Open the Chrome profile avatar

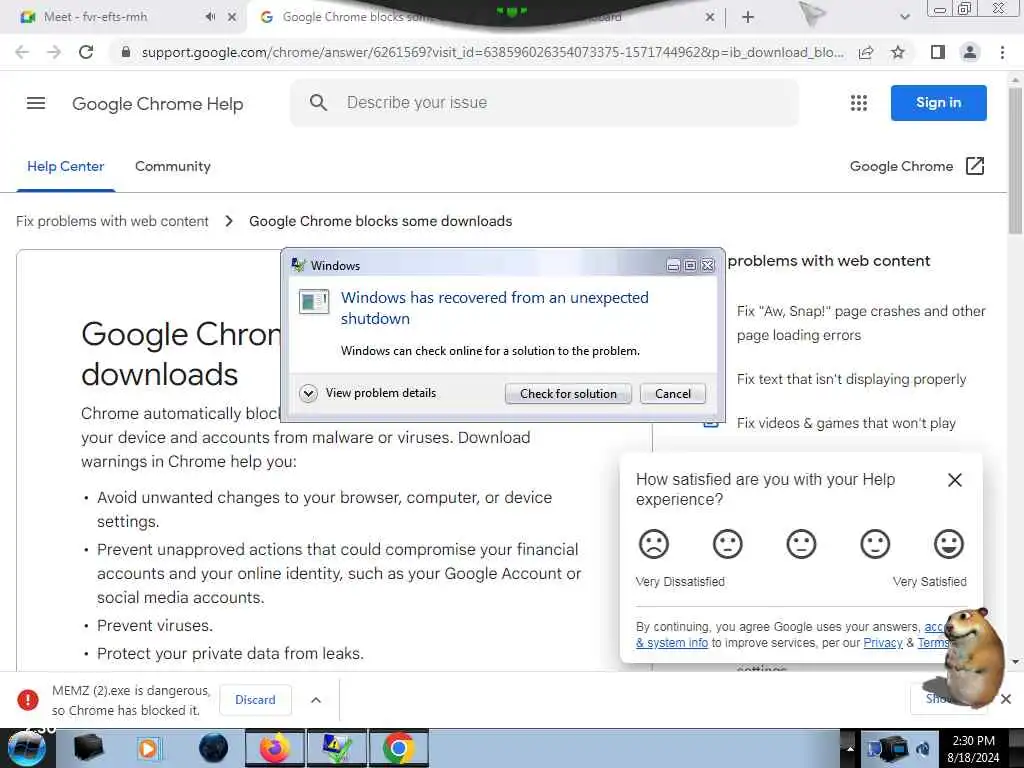point(970,52)
